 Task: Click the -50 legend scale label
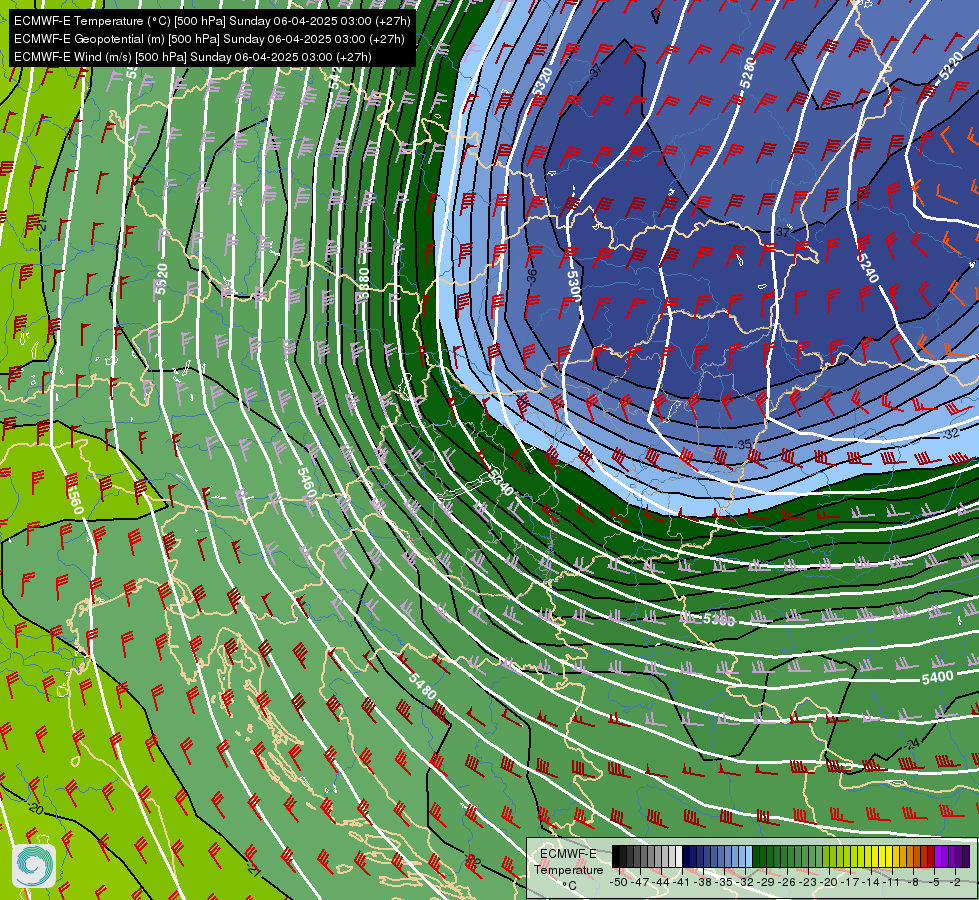[x=618, y=882]
